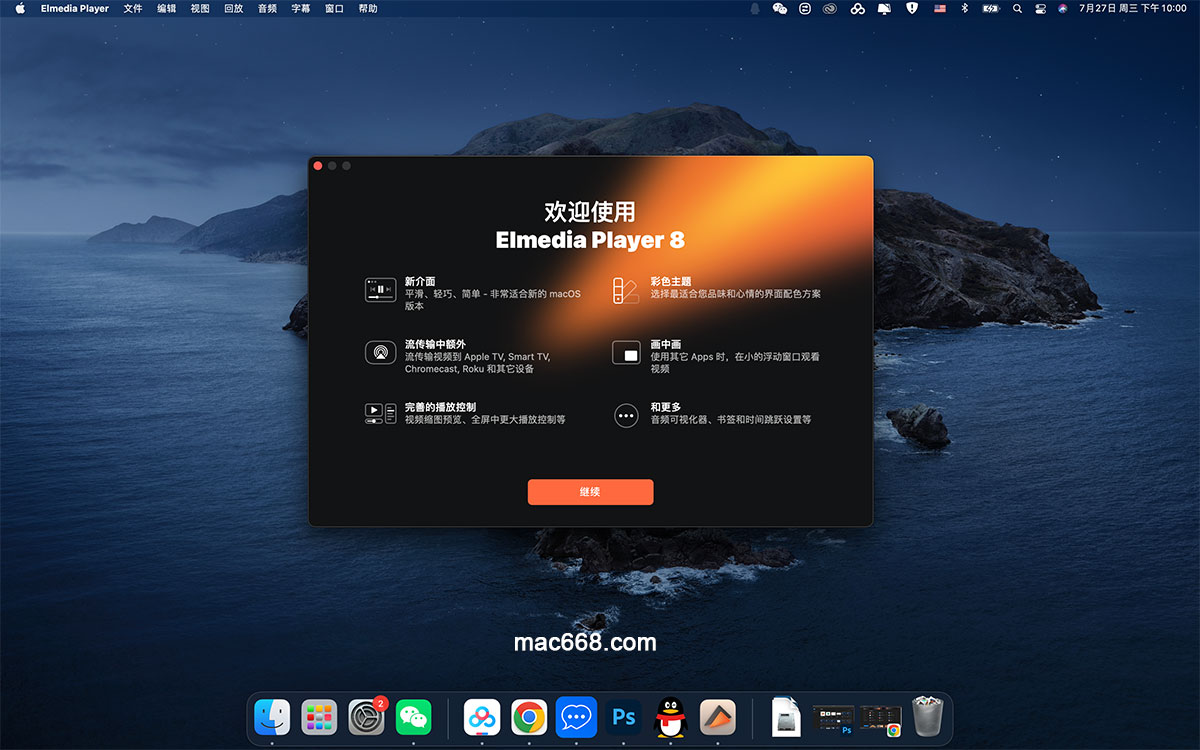Open Spotlight search in the menu bar
Image resolution: width=1200 pixels, height=750 pixels.
point(1017,8)
